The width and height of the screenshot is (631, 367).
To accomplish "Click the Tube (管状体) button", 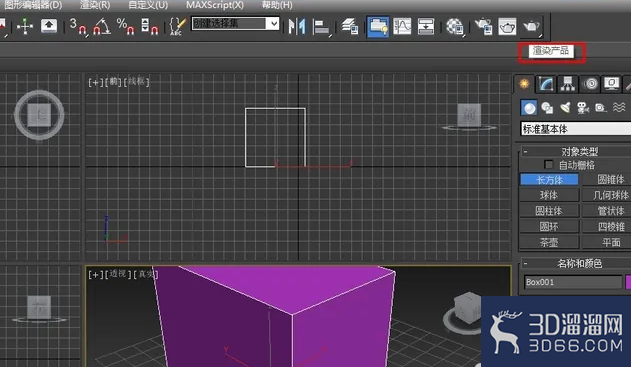I will [x=607, y=210].
